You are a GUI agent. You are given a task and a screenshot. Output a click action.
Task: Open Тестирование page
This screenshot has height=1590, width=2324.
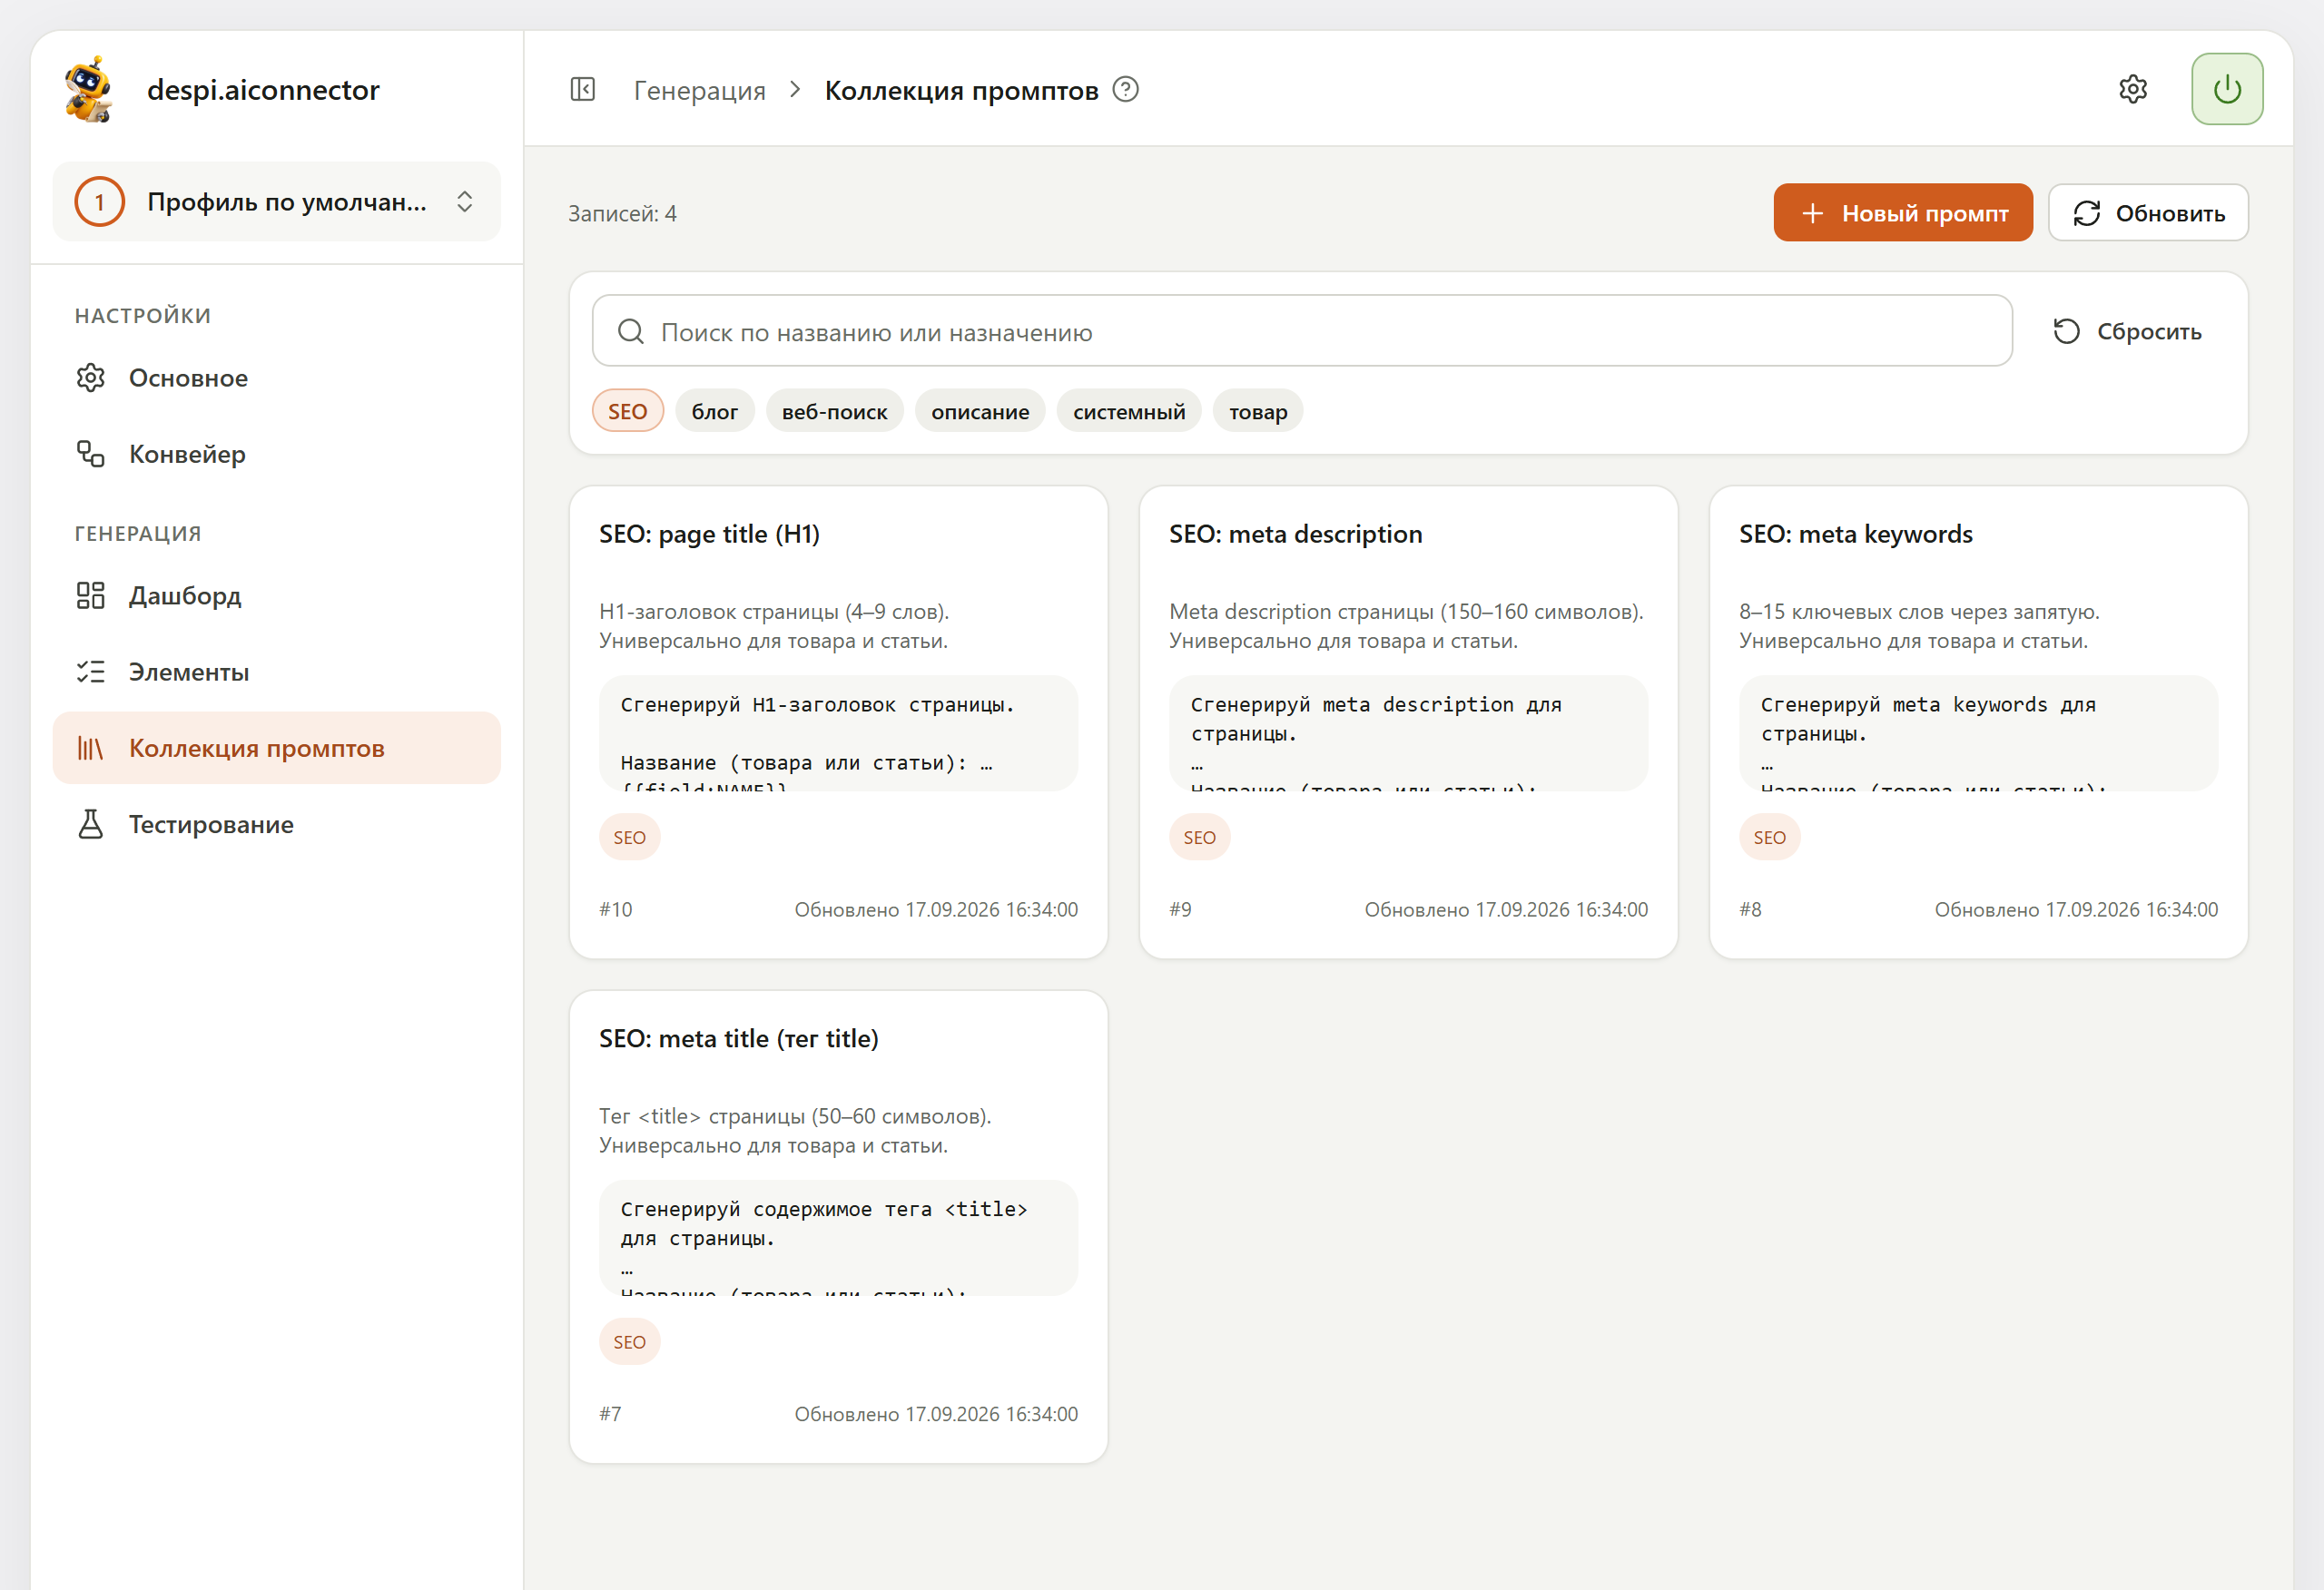click(276, 824)
